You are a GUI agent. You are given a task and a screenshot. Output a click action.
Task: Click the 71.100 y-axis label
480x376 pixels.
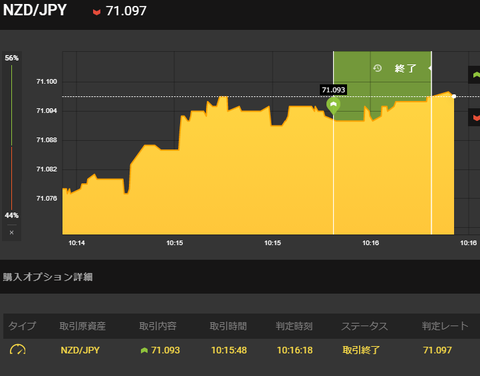click(x=47, y=82)
